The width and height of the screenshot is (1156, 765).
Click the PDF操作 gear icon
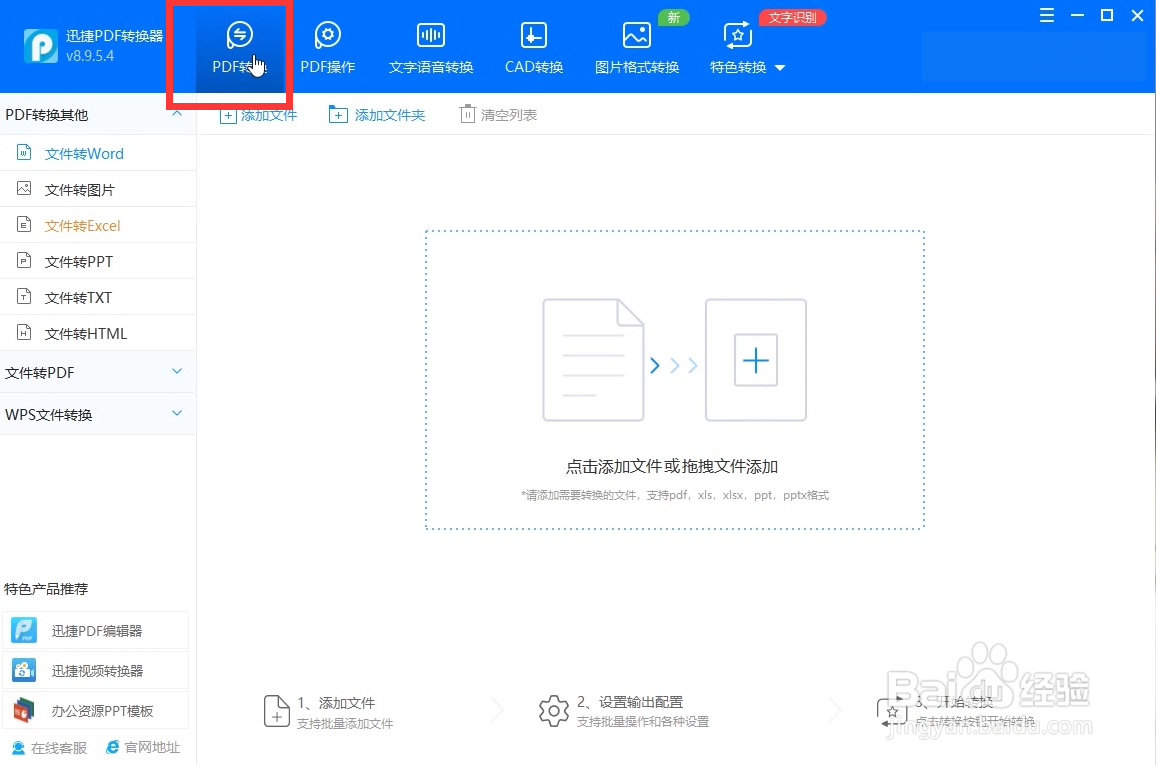328,35
